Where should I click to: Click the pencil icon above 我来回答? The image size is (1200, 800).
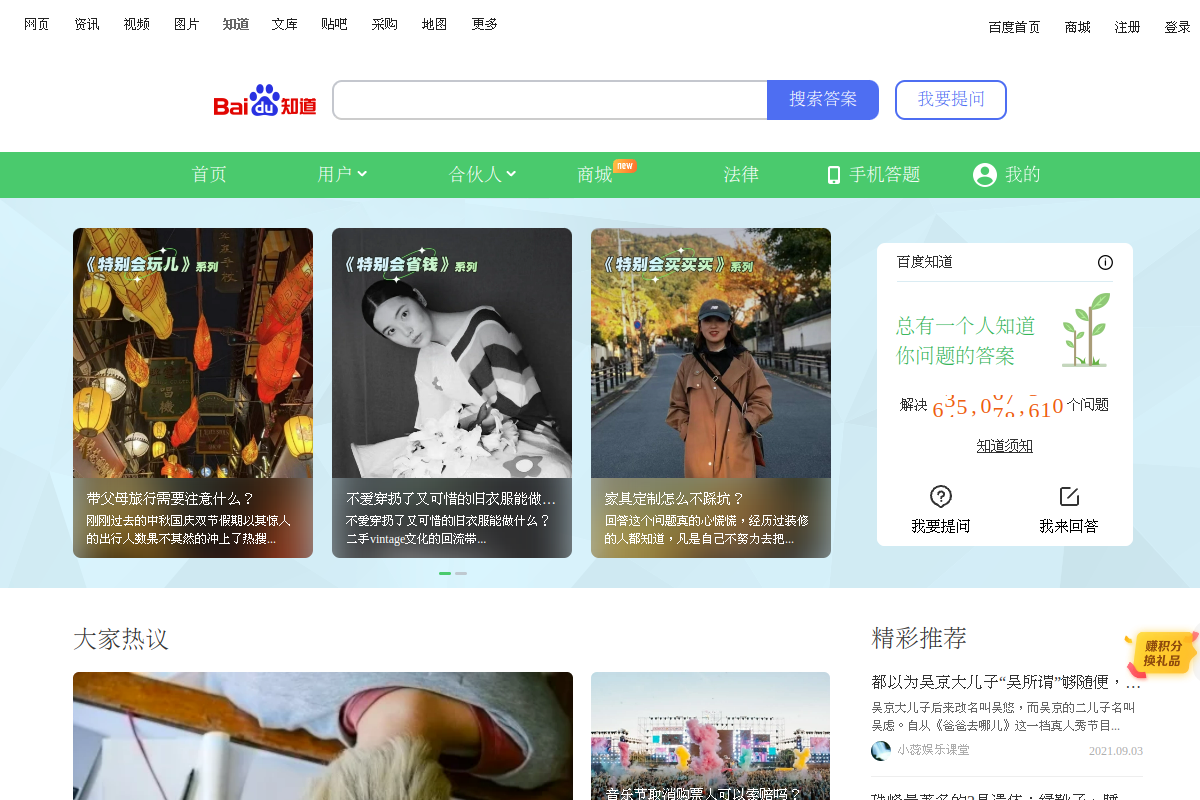(1069, 495)
